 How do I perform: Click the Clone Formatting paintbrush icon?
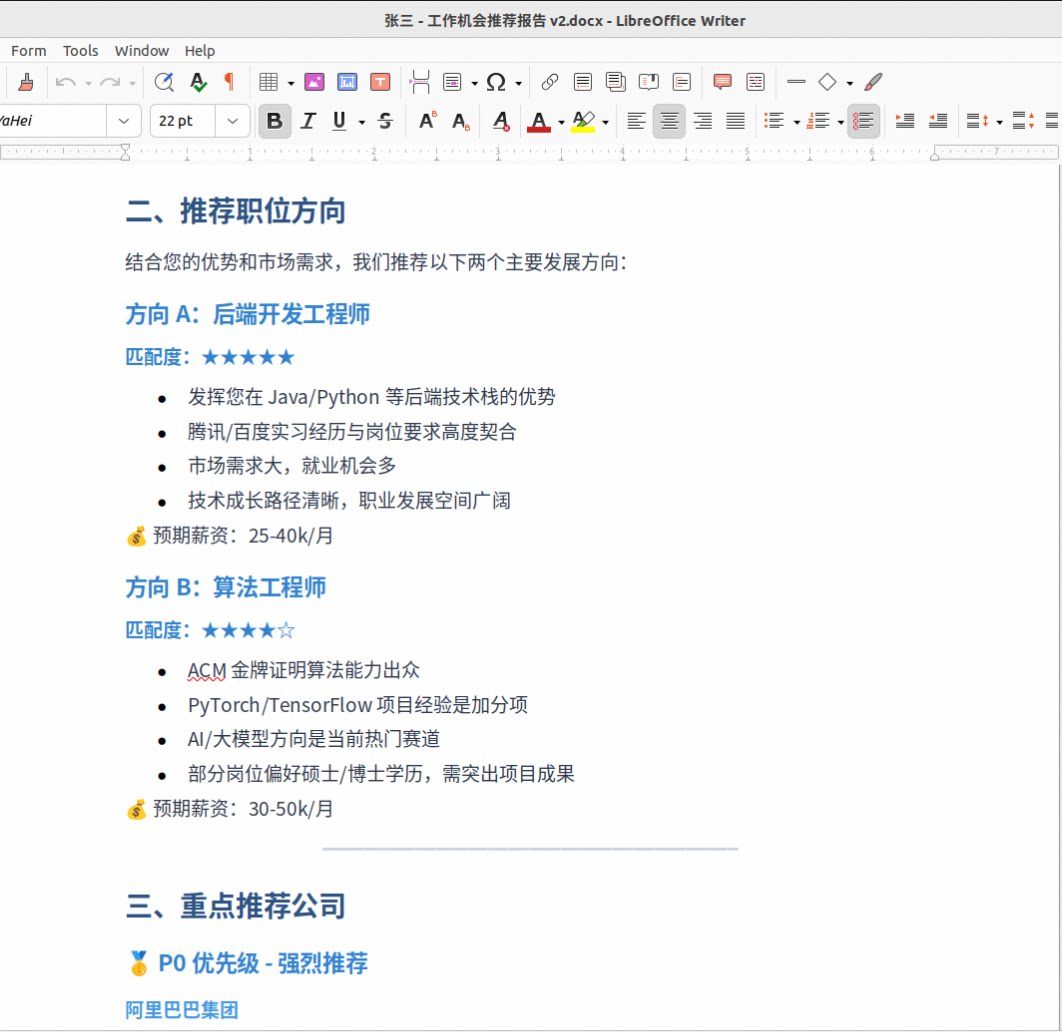(x=26, y=82)
